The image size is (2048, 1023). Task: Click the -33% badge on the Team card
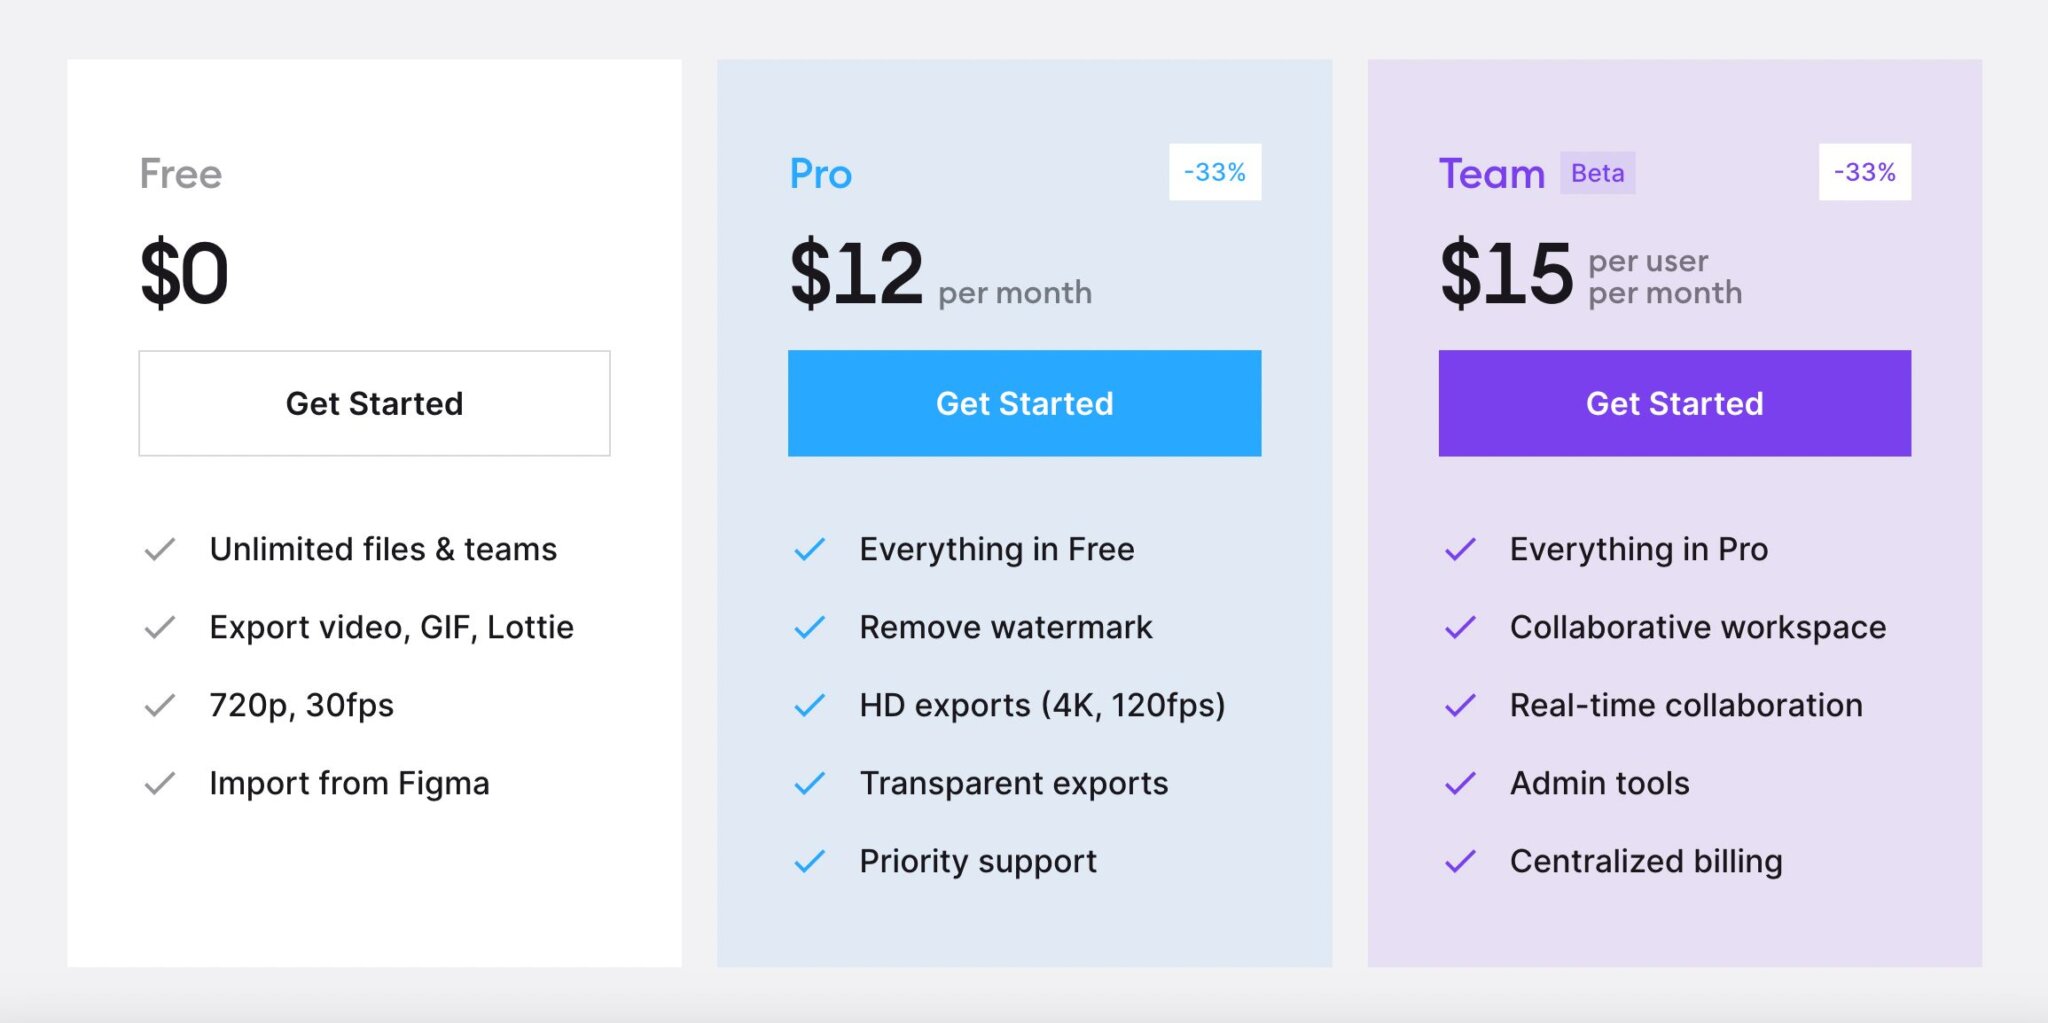(x=1863, y=172)
